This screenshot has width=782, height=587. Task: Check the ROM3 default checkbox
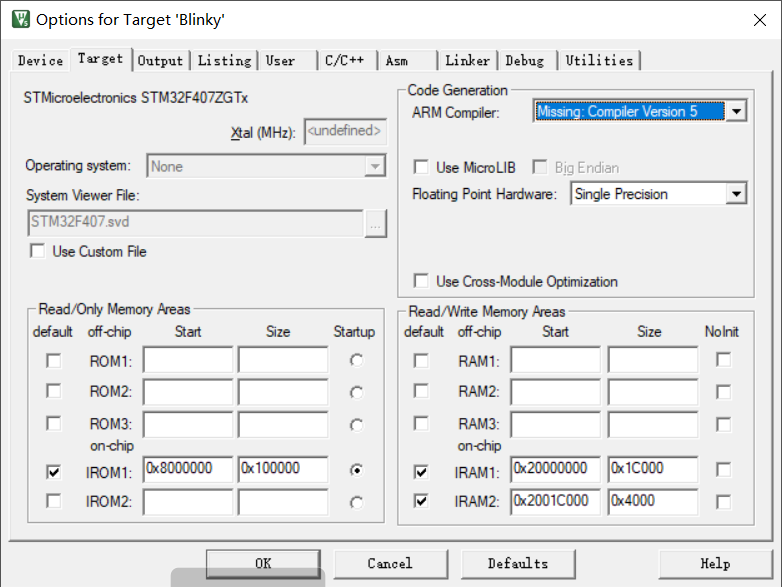tap(53, 423)
